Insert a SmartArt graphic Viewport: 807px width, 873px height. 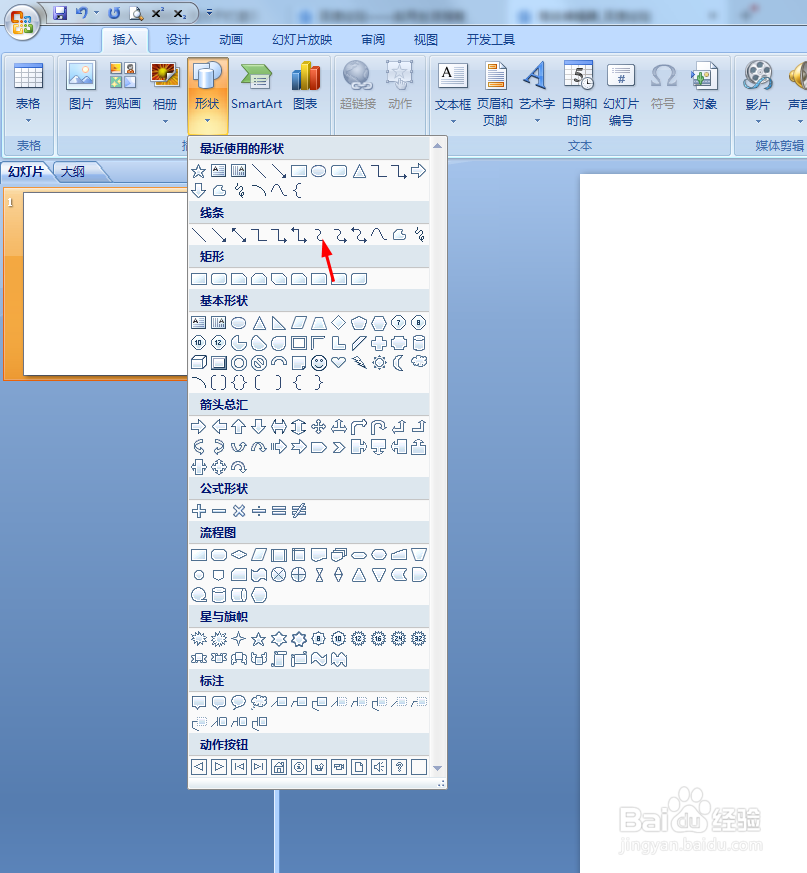(256, 86)
